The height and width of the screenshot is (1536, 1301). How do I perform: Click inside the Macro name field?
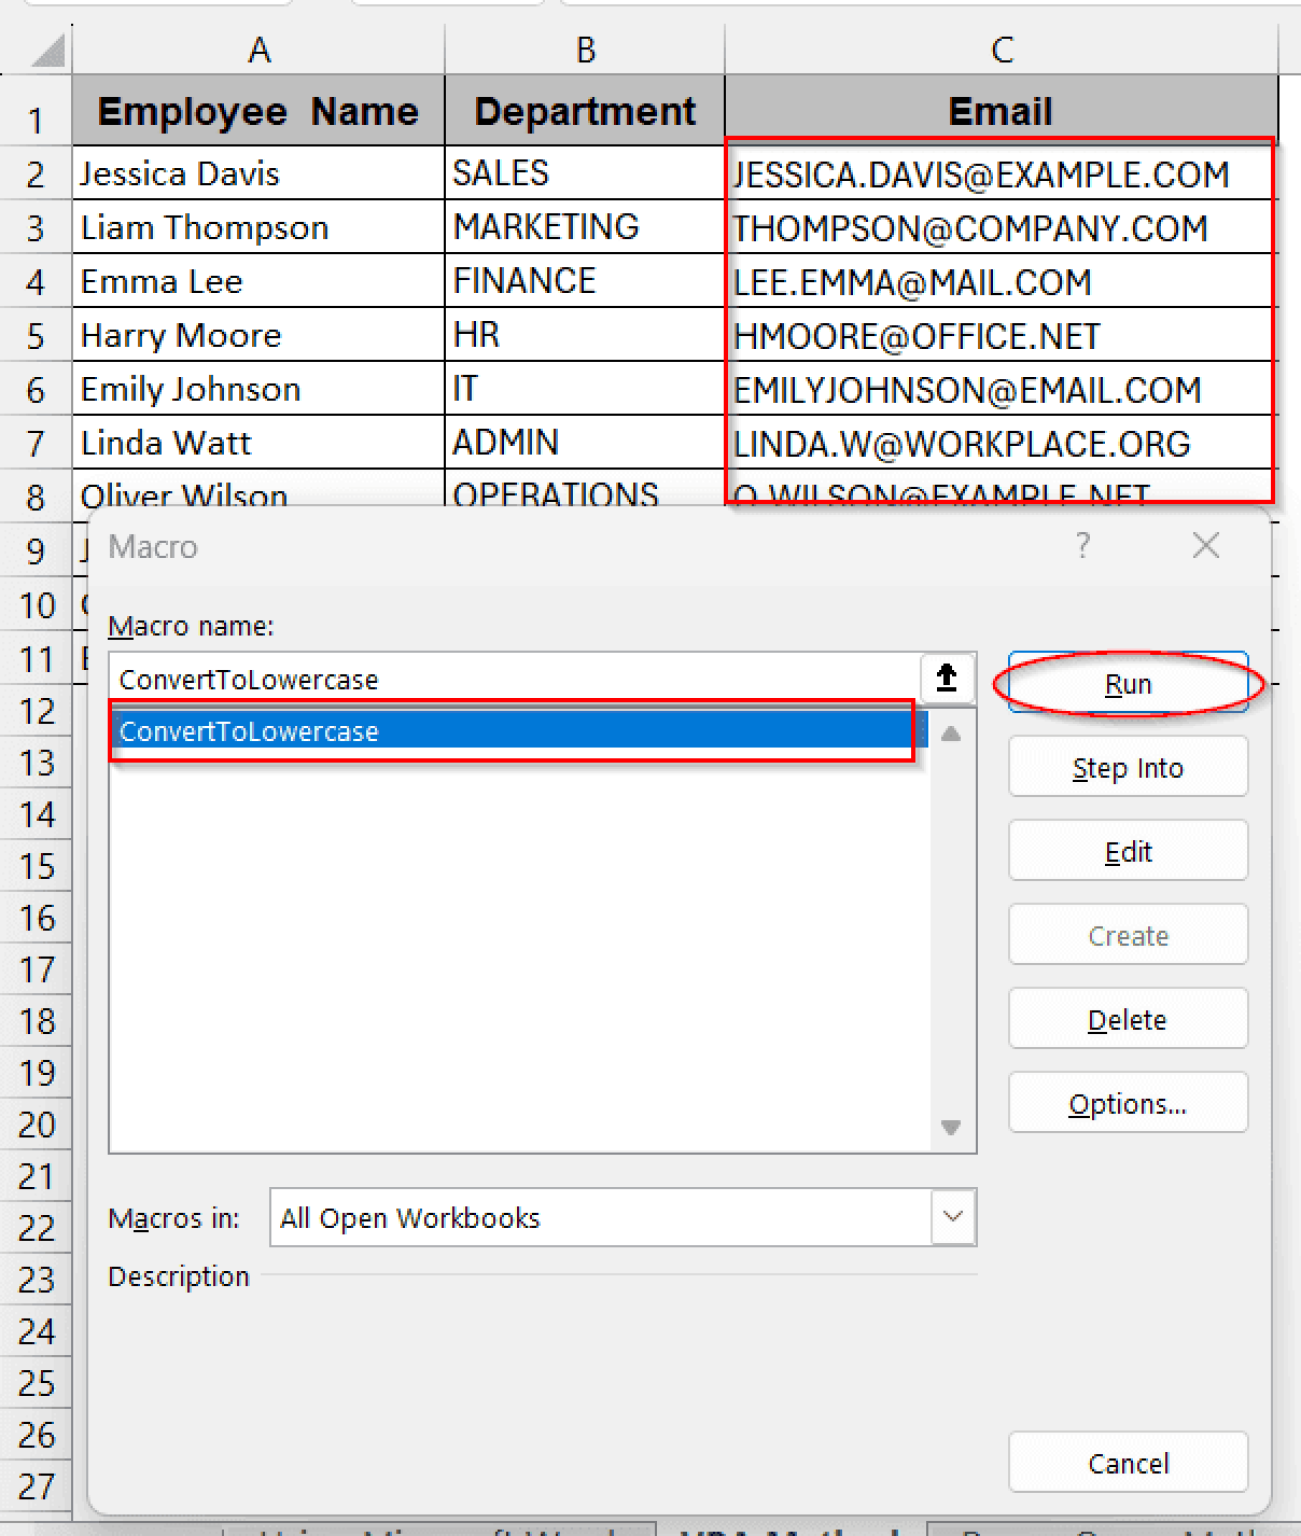click(x=500, y=678)
